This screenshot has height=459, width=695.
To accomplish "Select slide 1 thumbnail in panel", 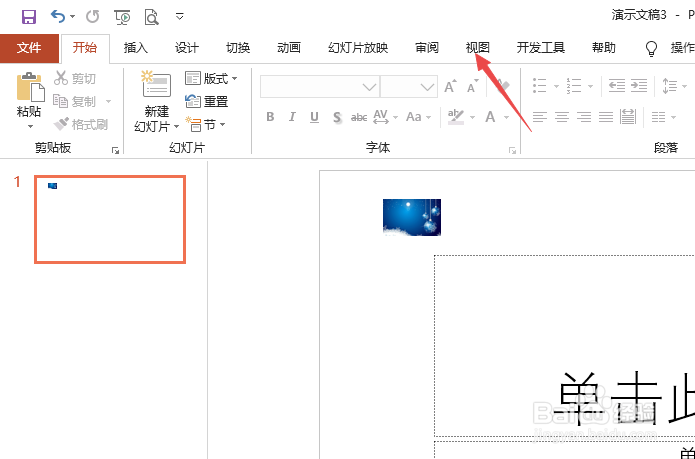I will point(110,219).
